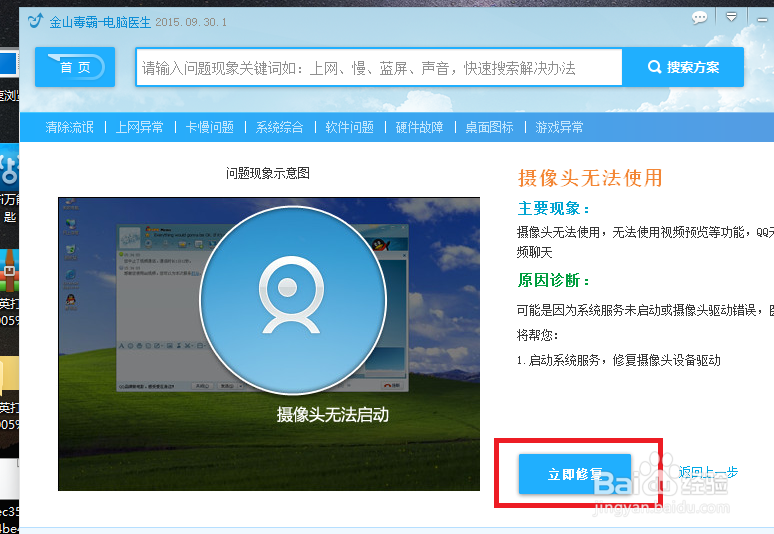
Task: Open the 清除流氓 category tab
Action: click(69, 127)
